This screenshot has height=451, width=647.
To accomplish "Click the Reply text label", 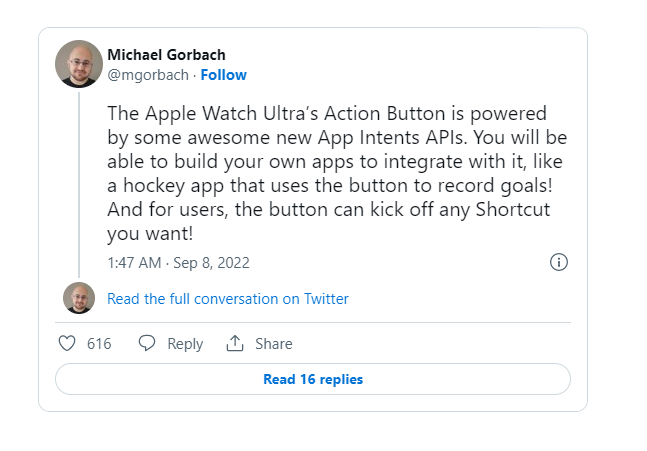I will pyautogui.click(x=185, y=343).
